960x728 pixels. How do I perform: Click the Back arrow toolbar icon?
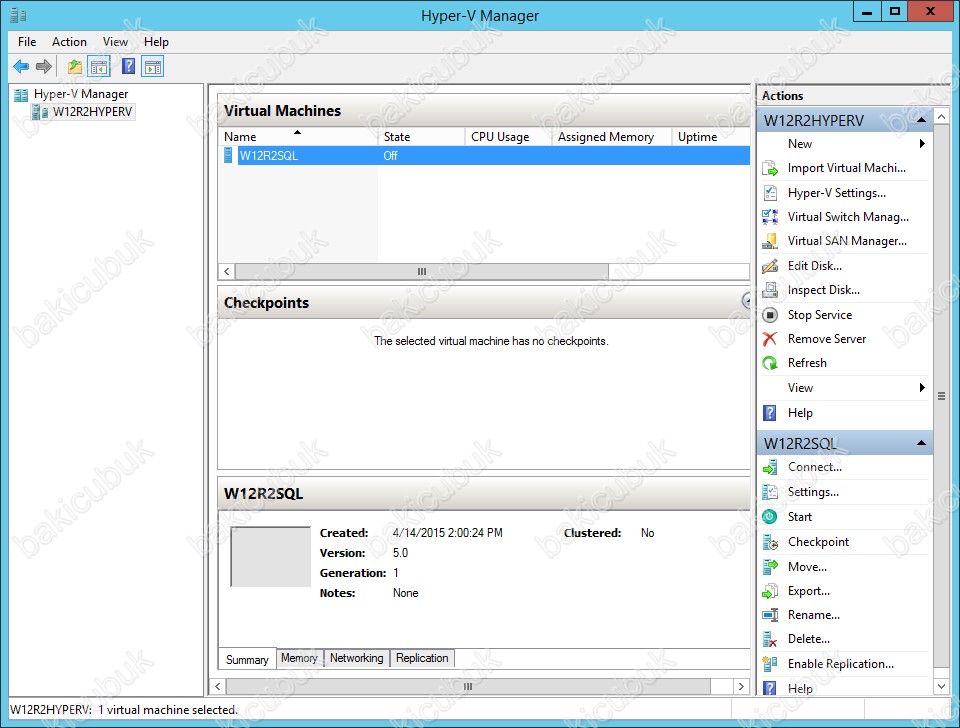pos(21,66)
